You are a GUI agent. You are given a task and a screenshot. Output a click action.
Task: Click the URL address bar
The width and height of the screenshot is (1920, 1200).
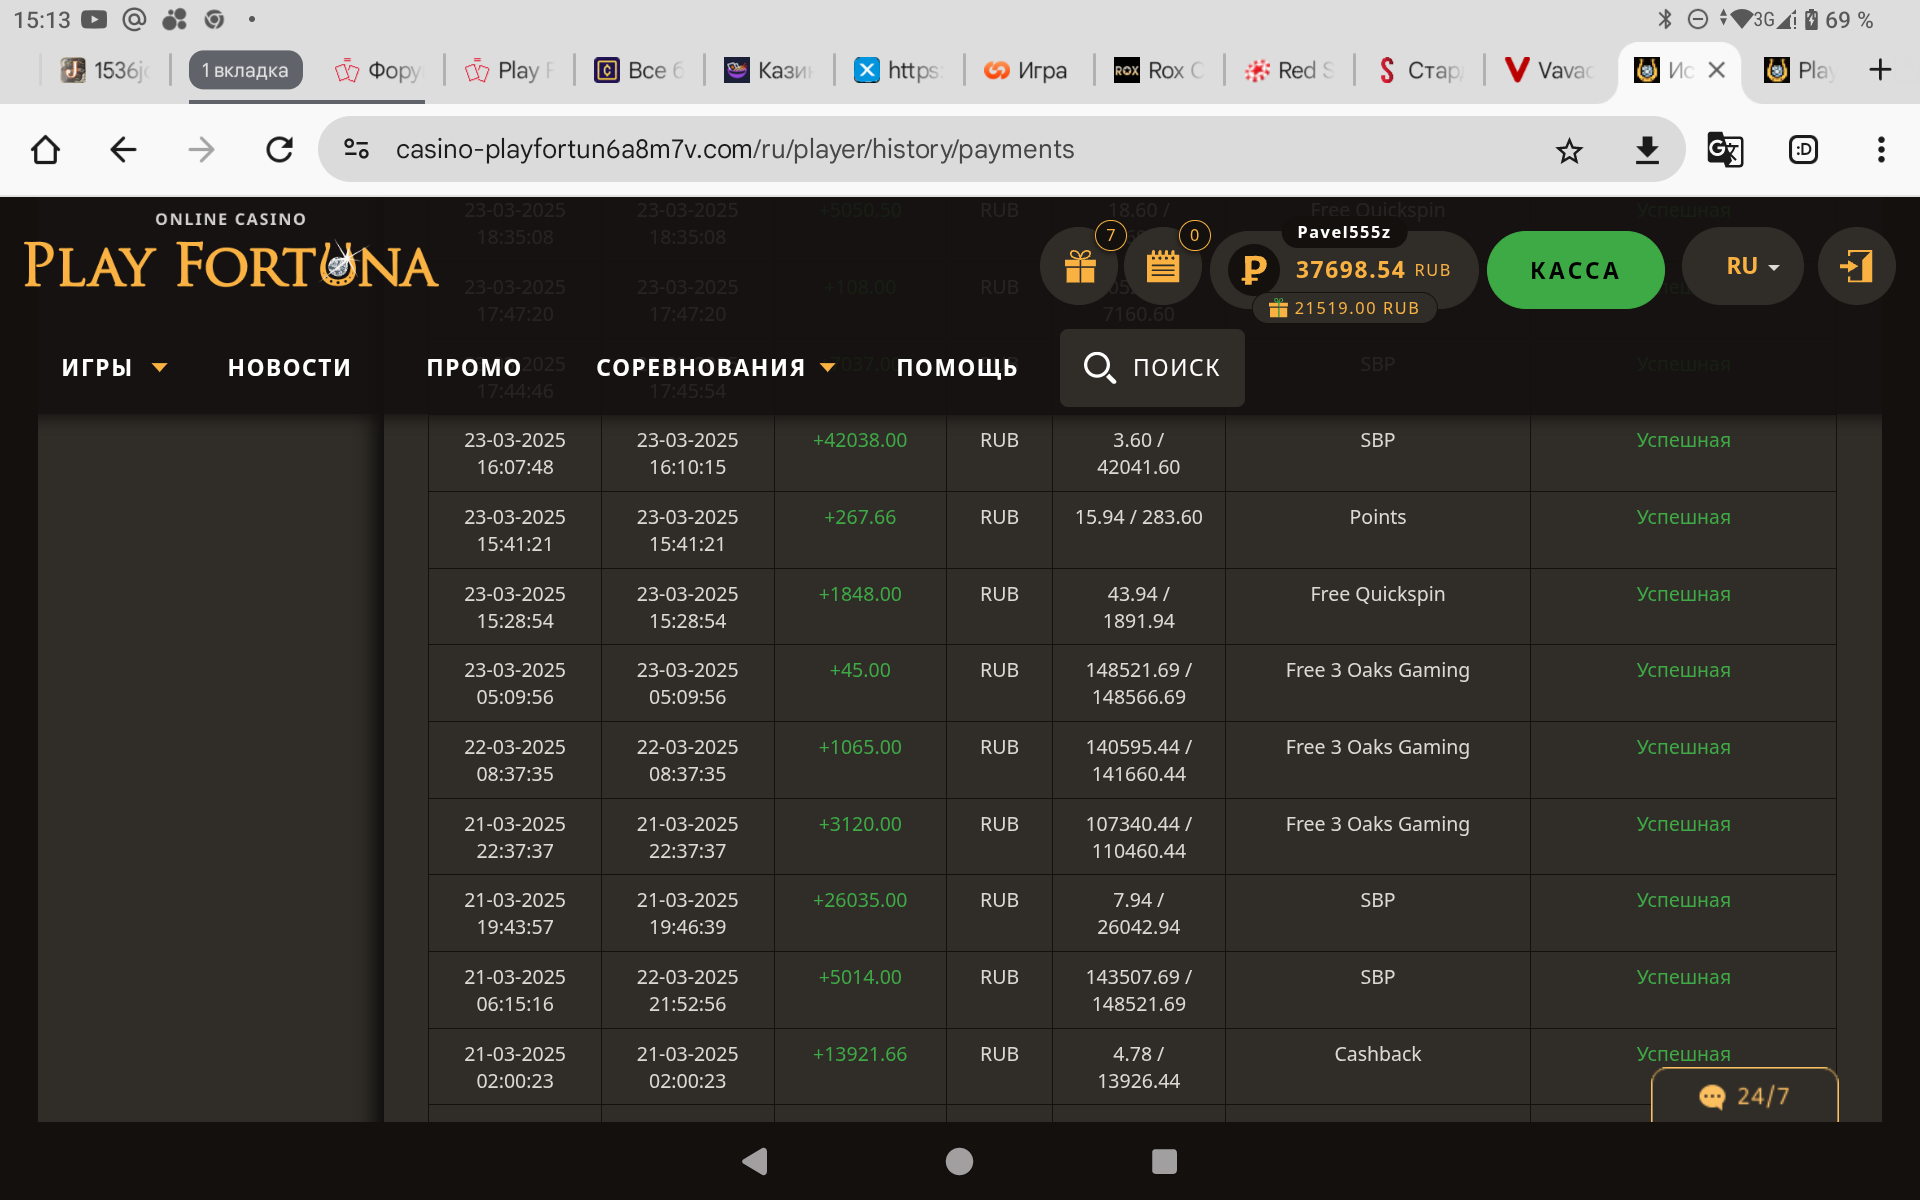pos(735,150)
